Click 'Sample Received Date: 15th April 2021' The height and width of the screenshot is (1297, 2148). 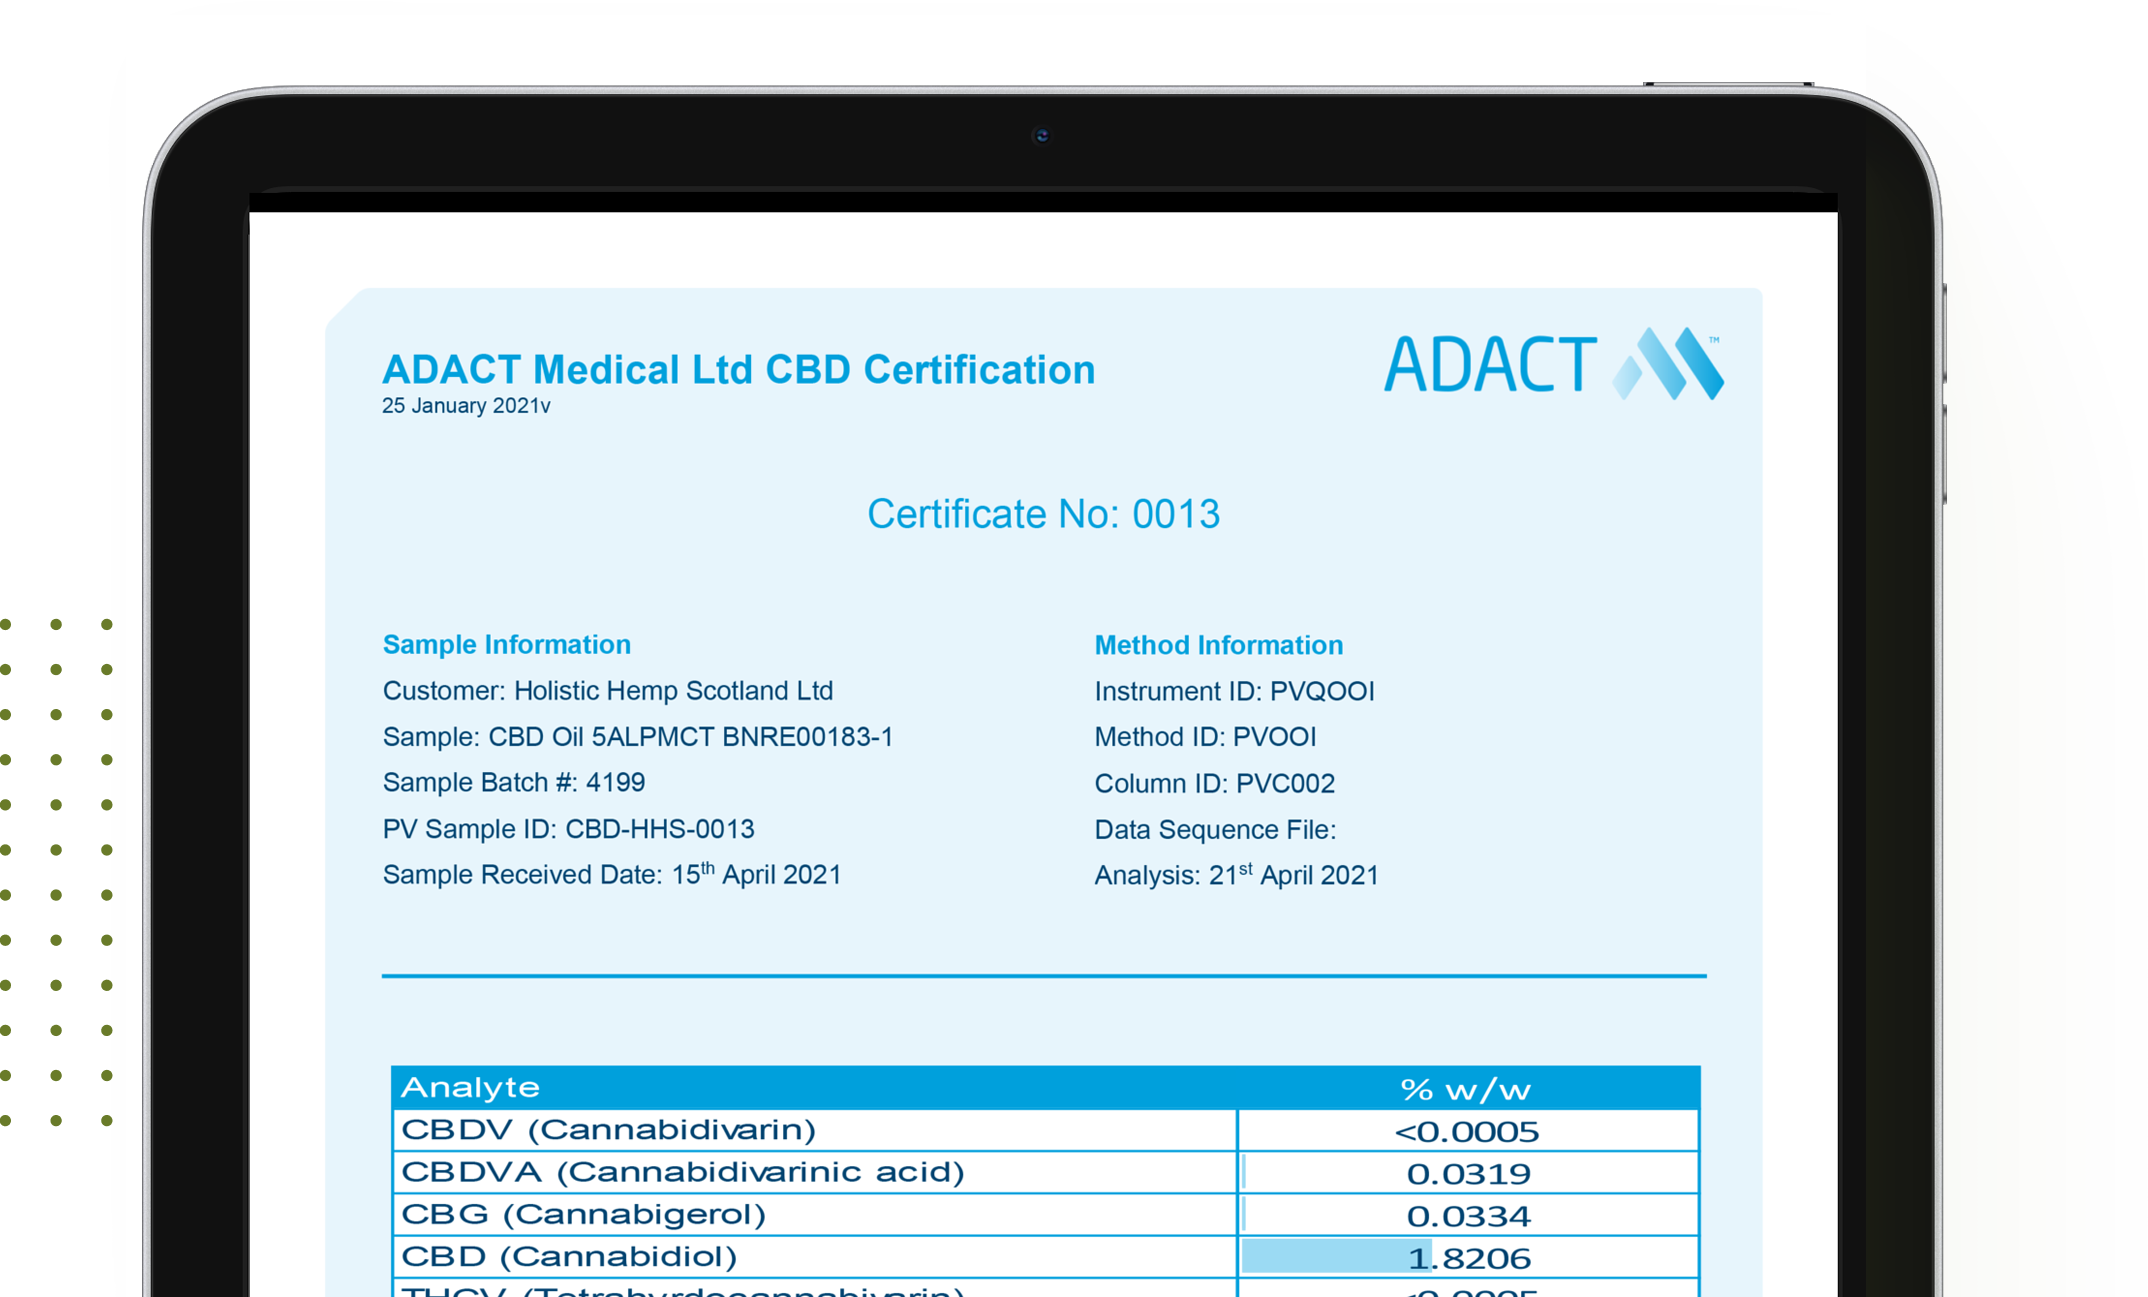pos(612,874)
